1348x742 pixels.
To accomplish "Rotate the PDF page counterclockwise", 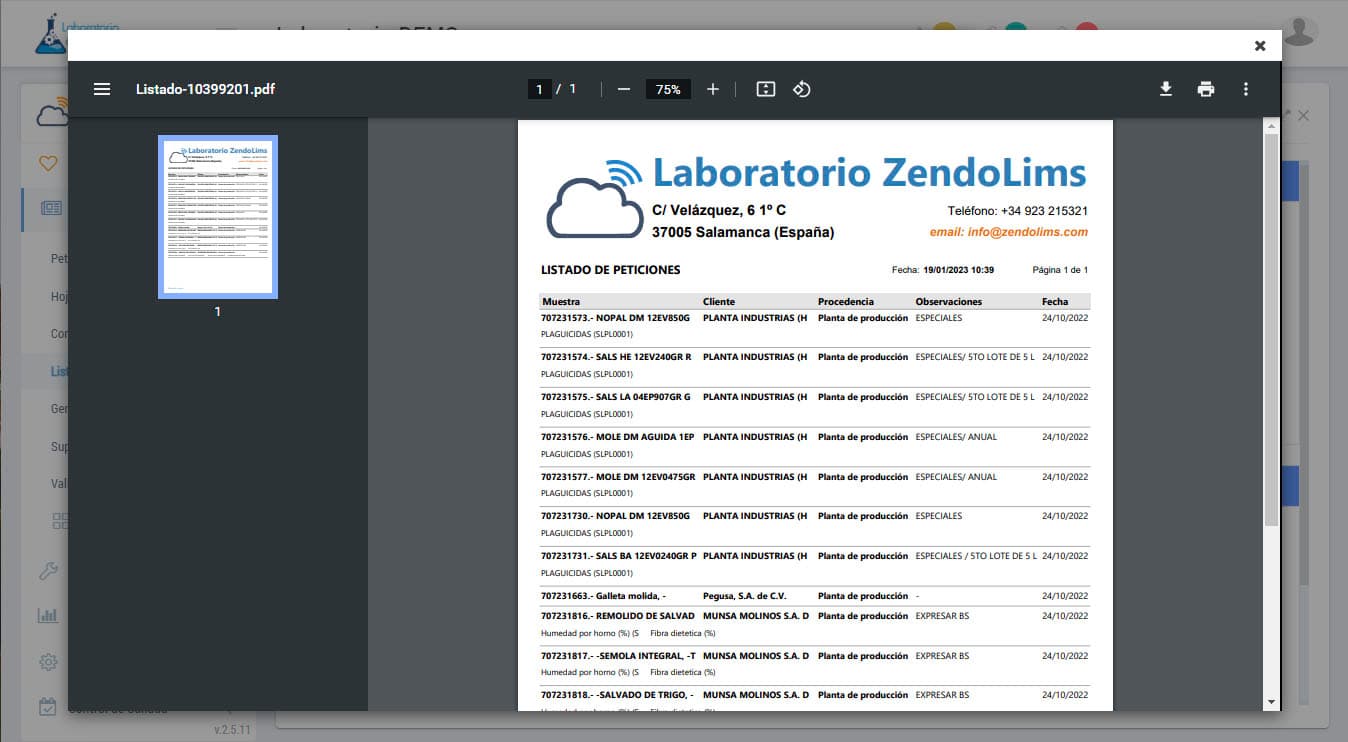I will click(x=801, y=89).
